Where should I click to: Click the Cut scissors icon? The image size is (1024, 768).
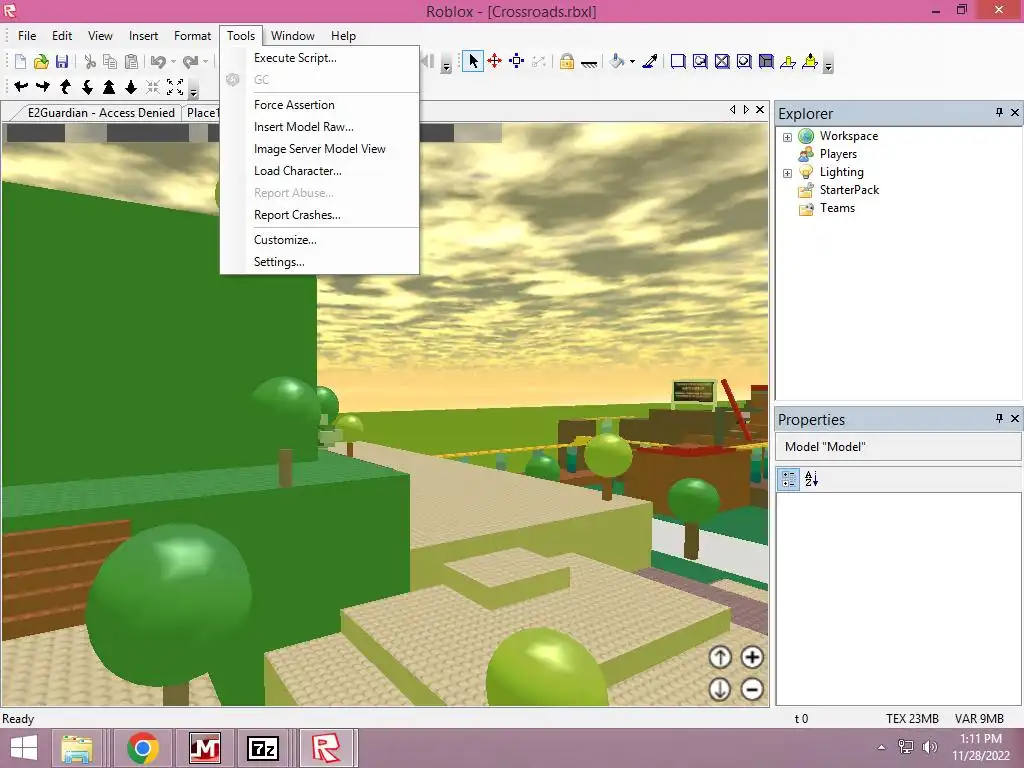click(90, 61)
